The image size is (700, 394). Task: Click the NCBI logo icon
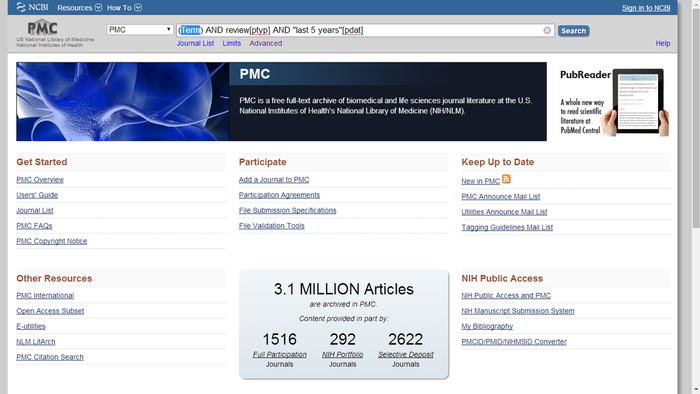[x=21, y=7]
